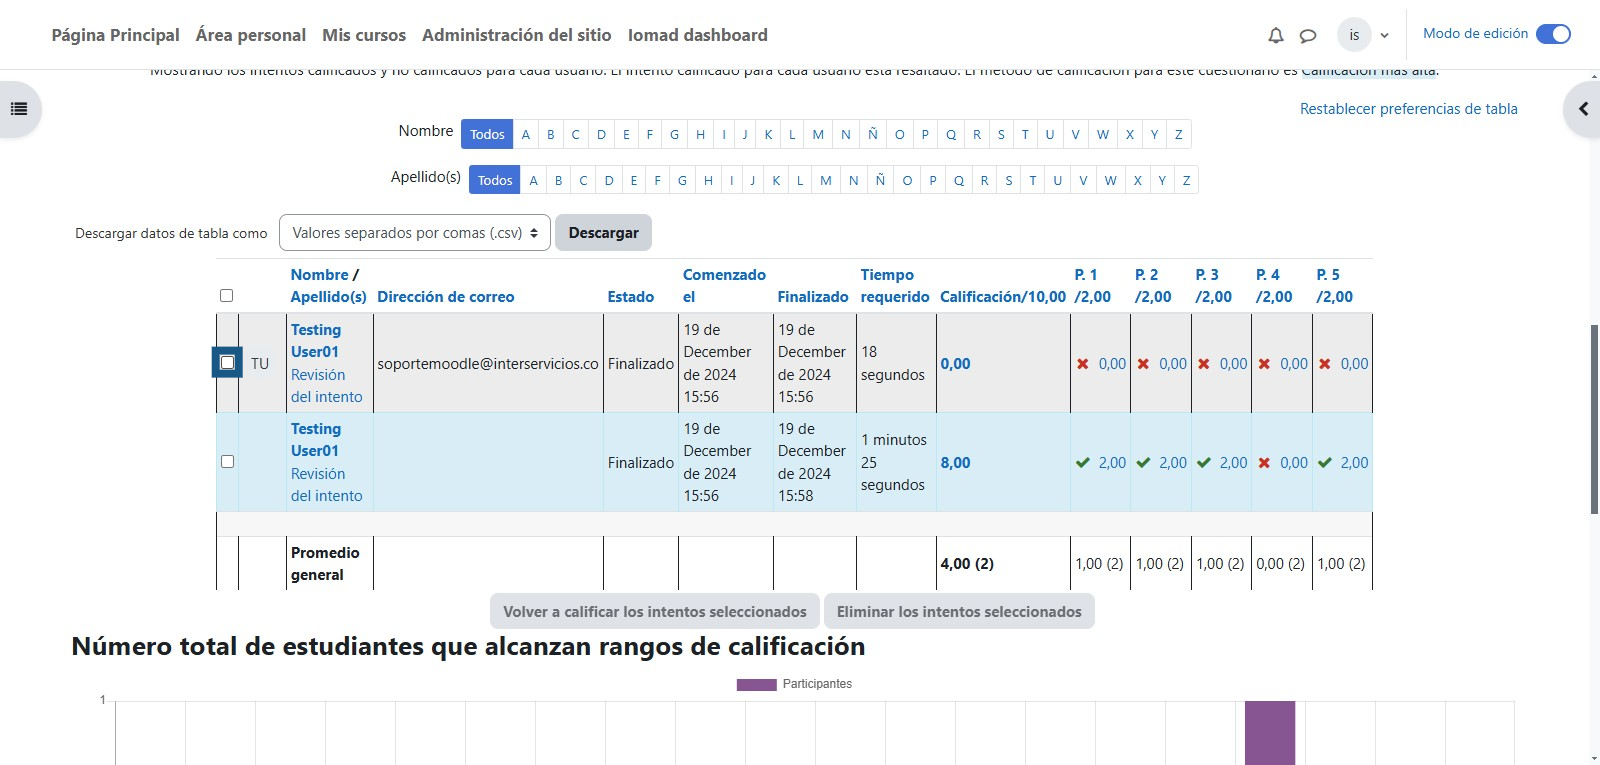This screenshot has width=1600, height=765.
Task: Click green check for P.1 second attempt
Action: click(x=1082, y=463)
